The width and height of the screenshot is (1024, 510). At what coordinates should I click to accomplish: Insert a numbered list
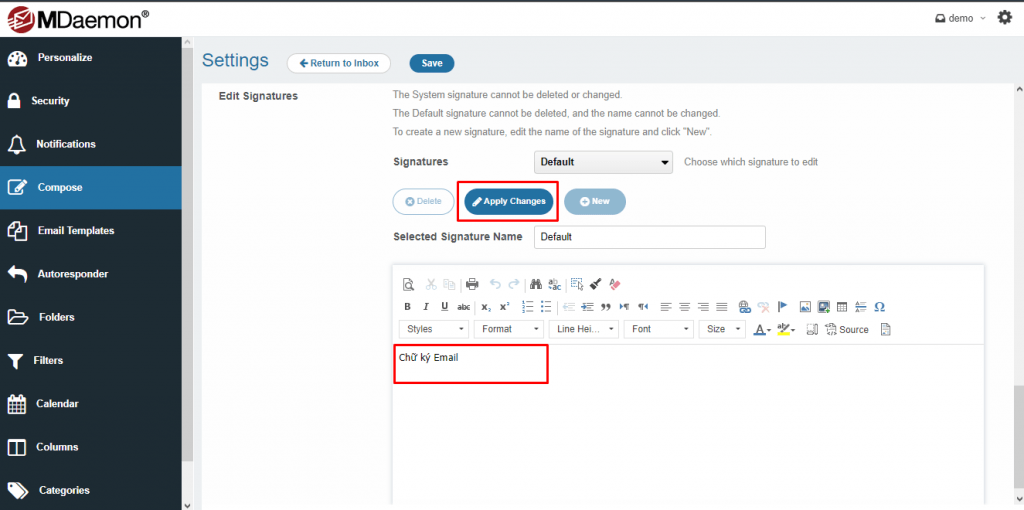pyautogui.click(x=527, y=307)
